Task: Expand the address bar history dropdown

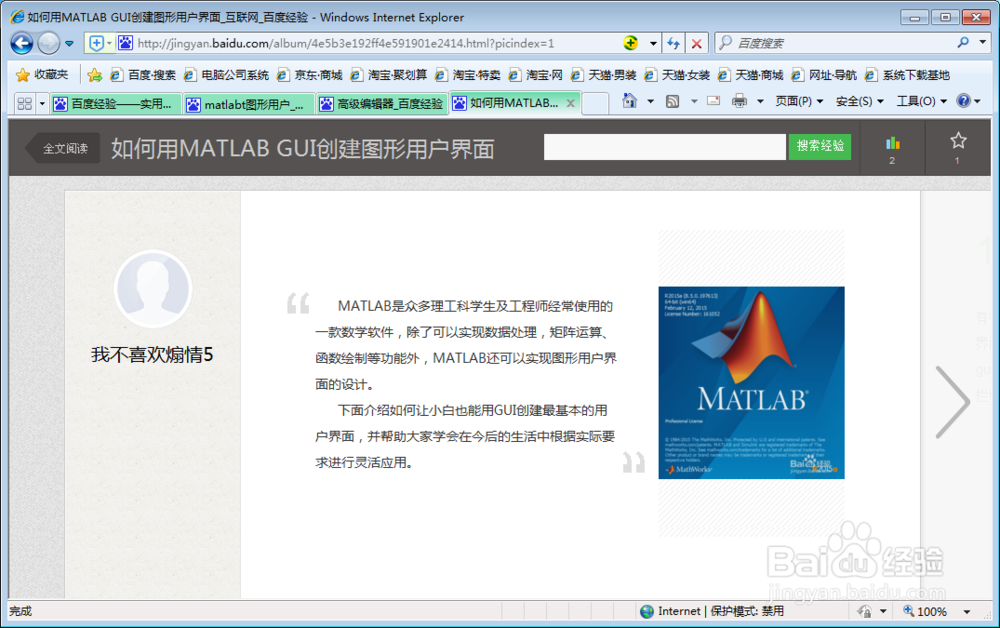Action: point(653,43)
